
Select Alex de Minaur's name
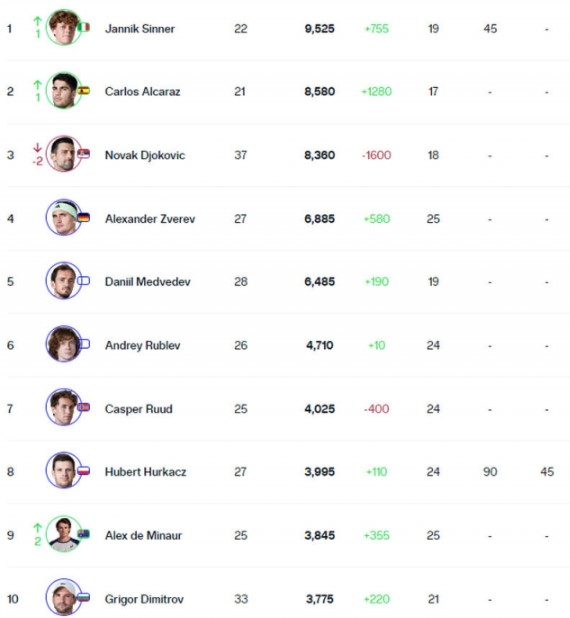pos(143,536)
